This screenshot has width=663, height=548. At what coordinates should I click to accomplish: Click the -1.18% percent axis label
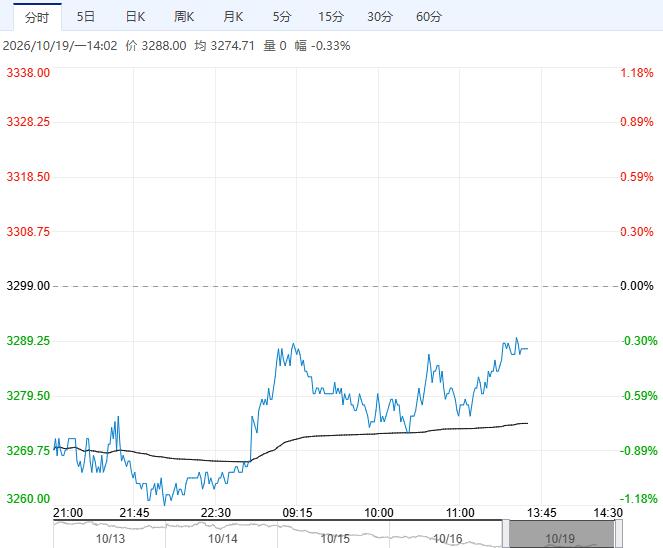(639, 499)
